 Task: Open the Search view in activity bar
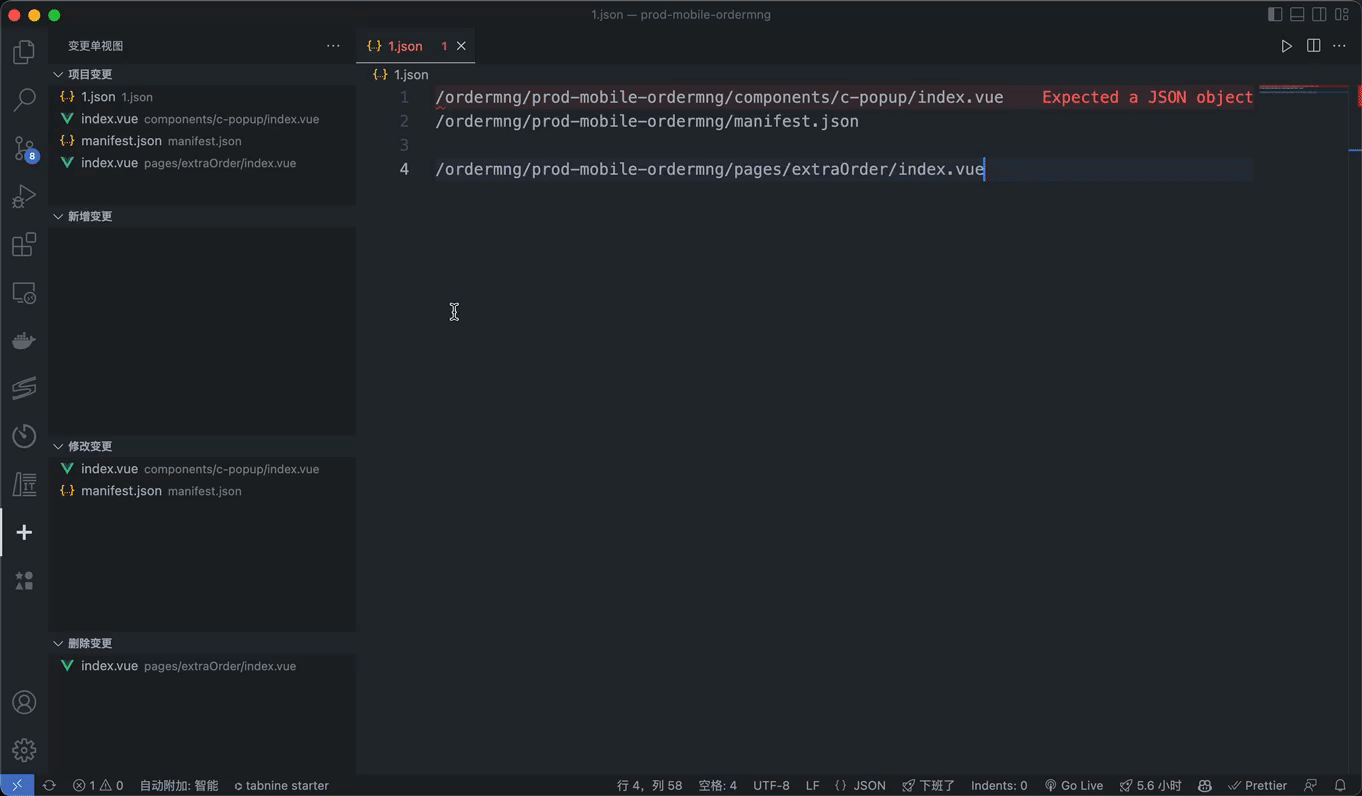(24, 100)
